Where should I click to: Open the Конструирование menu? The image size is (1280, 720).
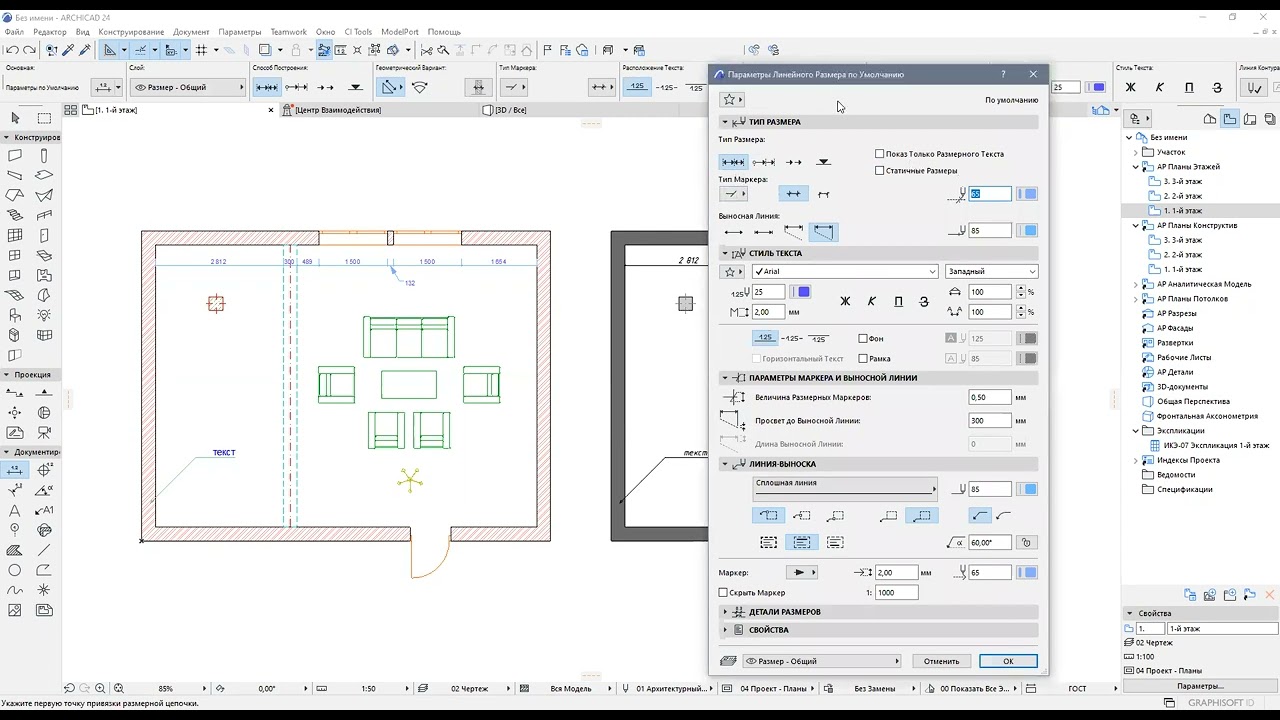coord(131,32)
